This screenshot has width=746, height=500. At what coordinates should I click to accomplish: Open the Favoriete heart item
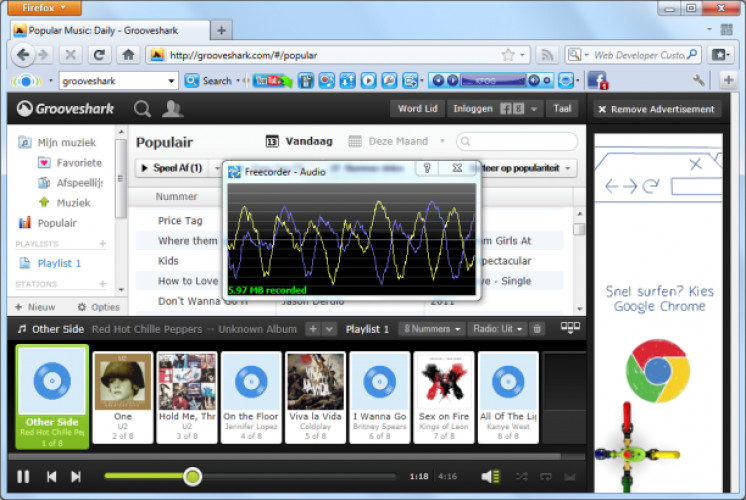[70, 163]
